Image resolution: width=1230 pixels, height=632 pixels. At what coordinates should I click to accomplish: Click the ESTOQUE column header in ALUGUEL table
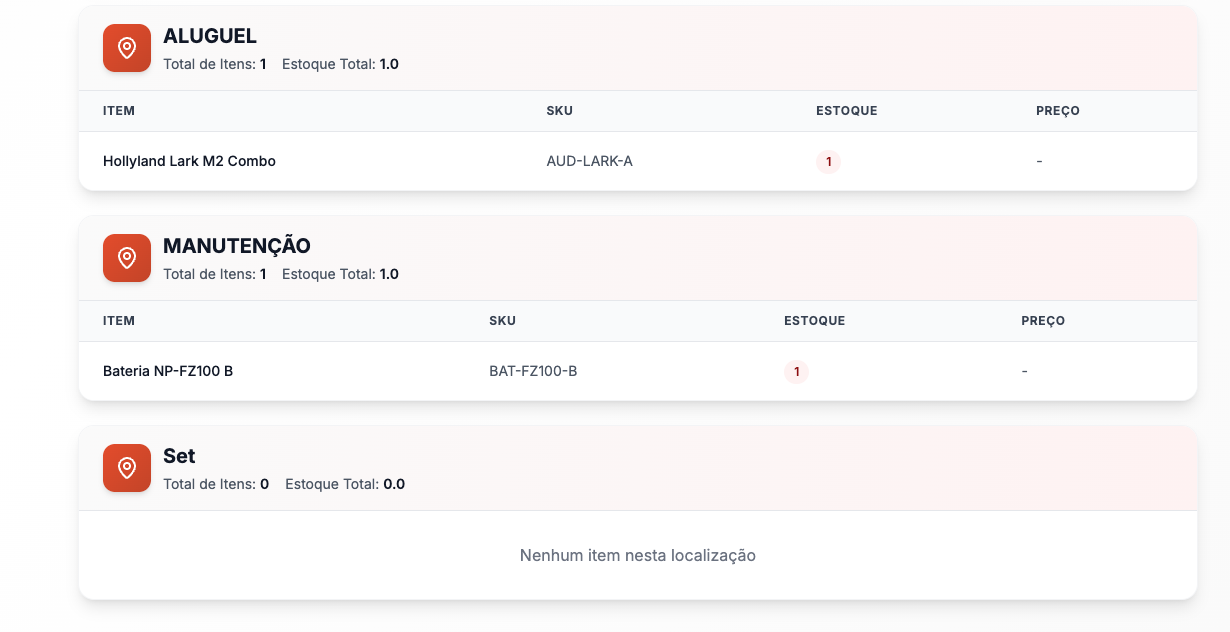point(847,111)
